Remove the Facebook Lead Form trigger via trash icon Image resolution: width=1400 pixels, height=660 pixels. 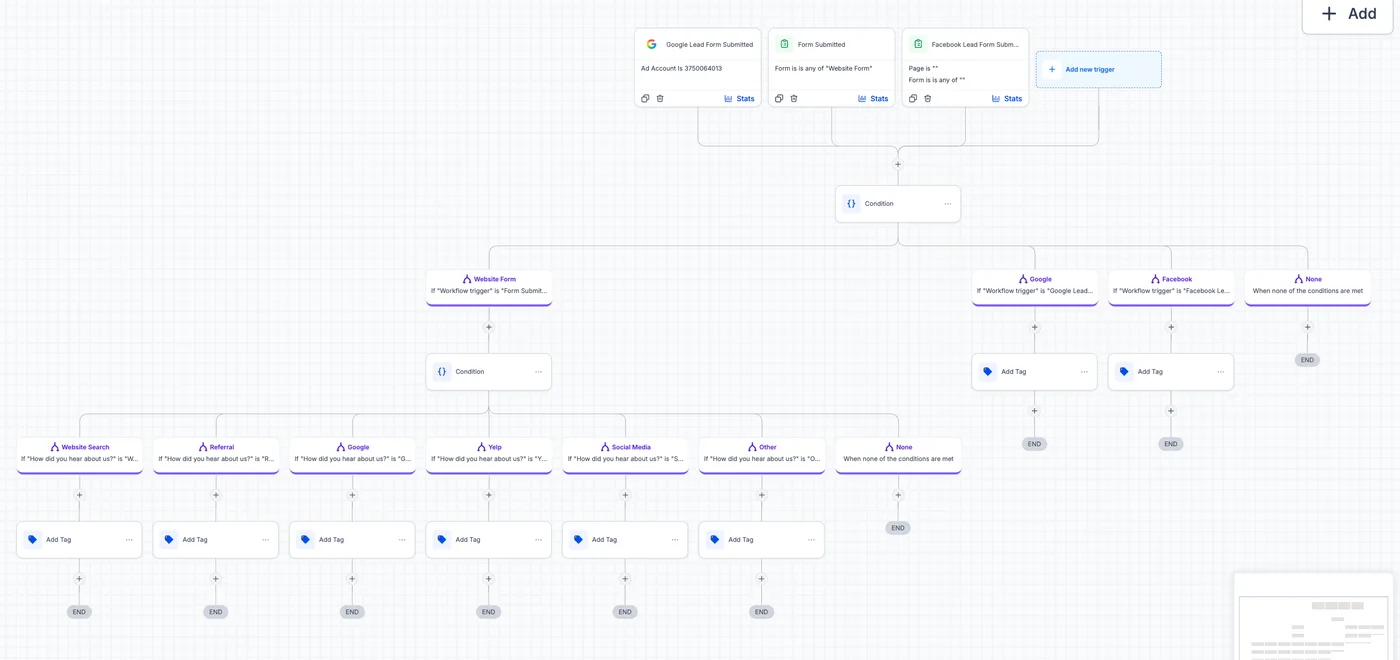pyautogui.click(x=928, y=98)
